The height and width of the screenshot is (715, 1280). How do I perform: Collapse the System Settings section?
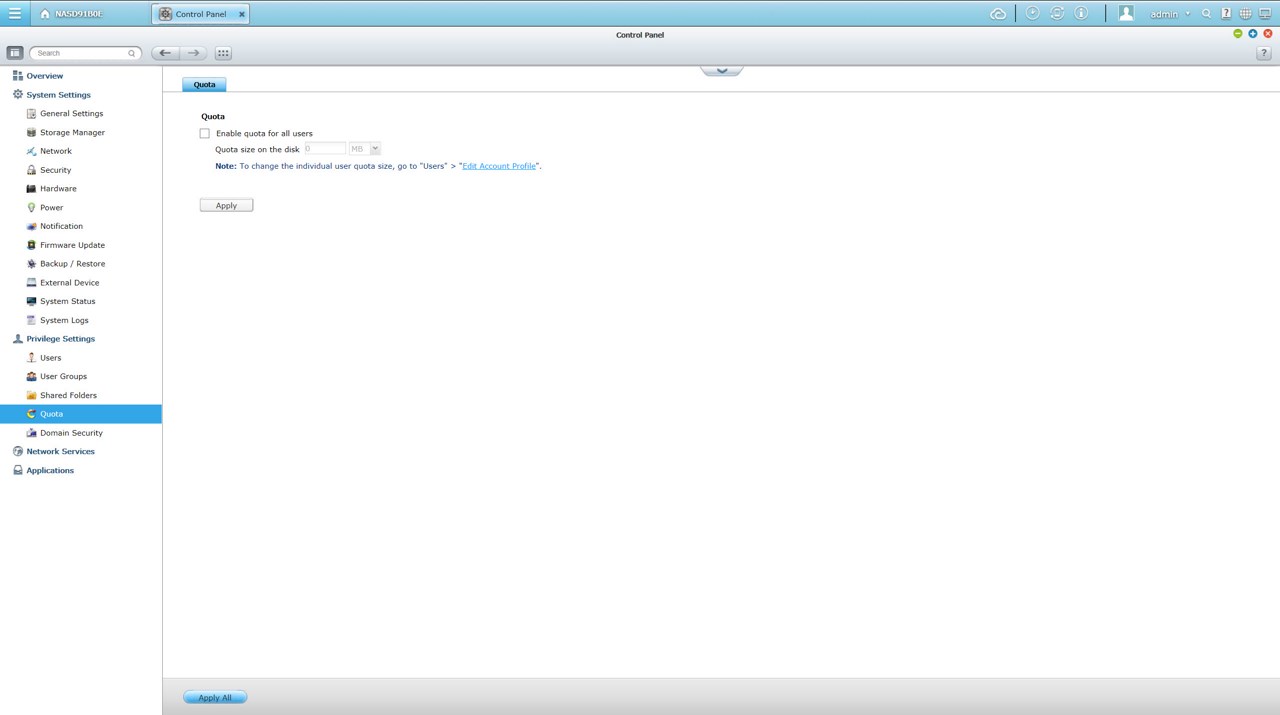[x=58, y=95]
